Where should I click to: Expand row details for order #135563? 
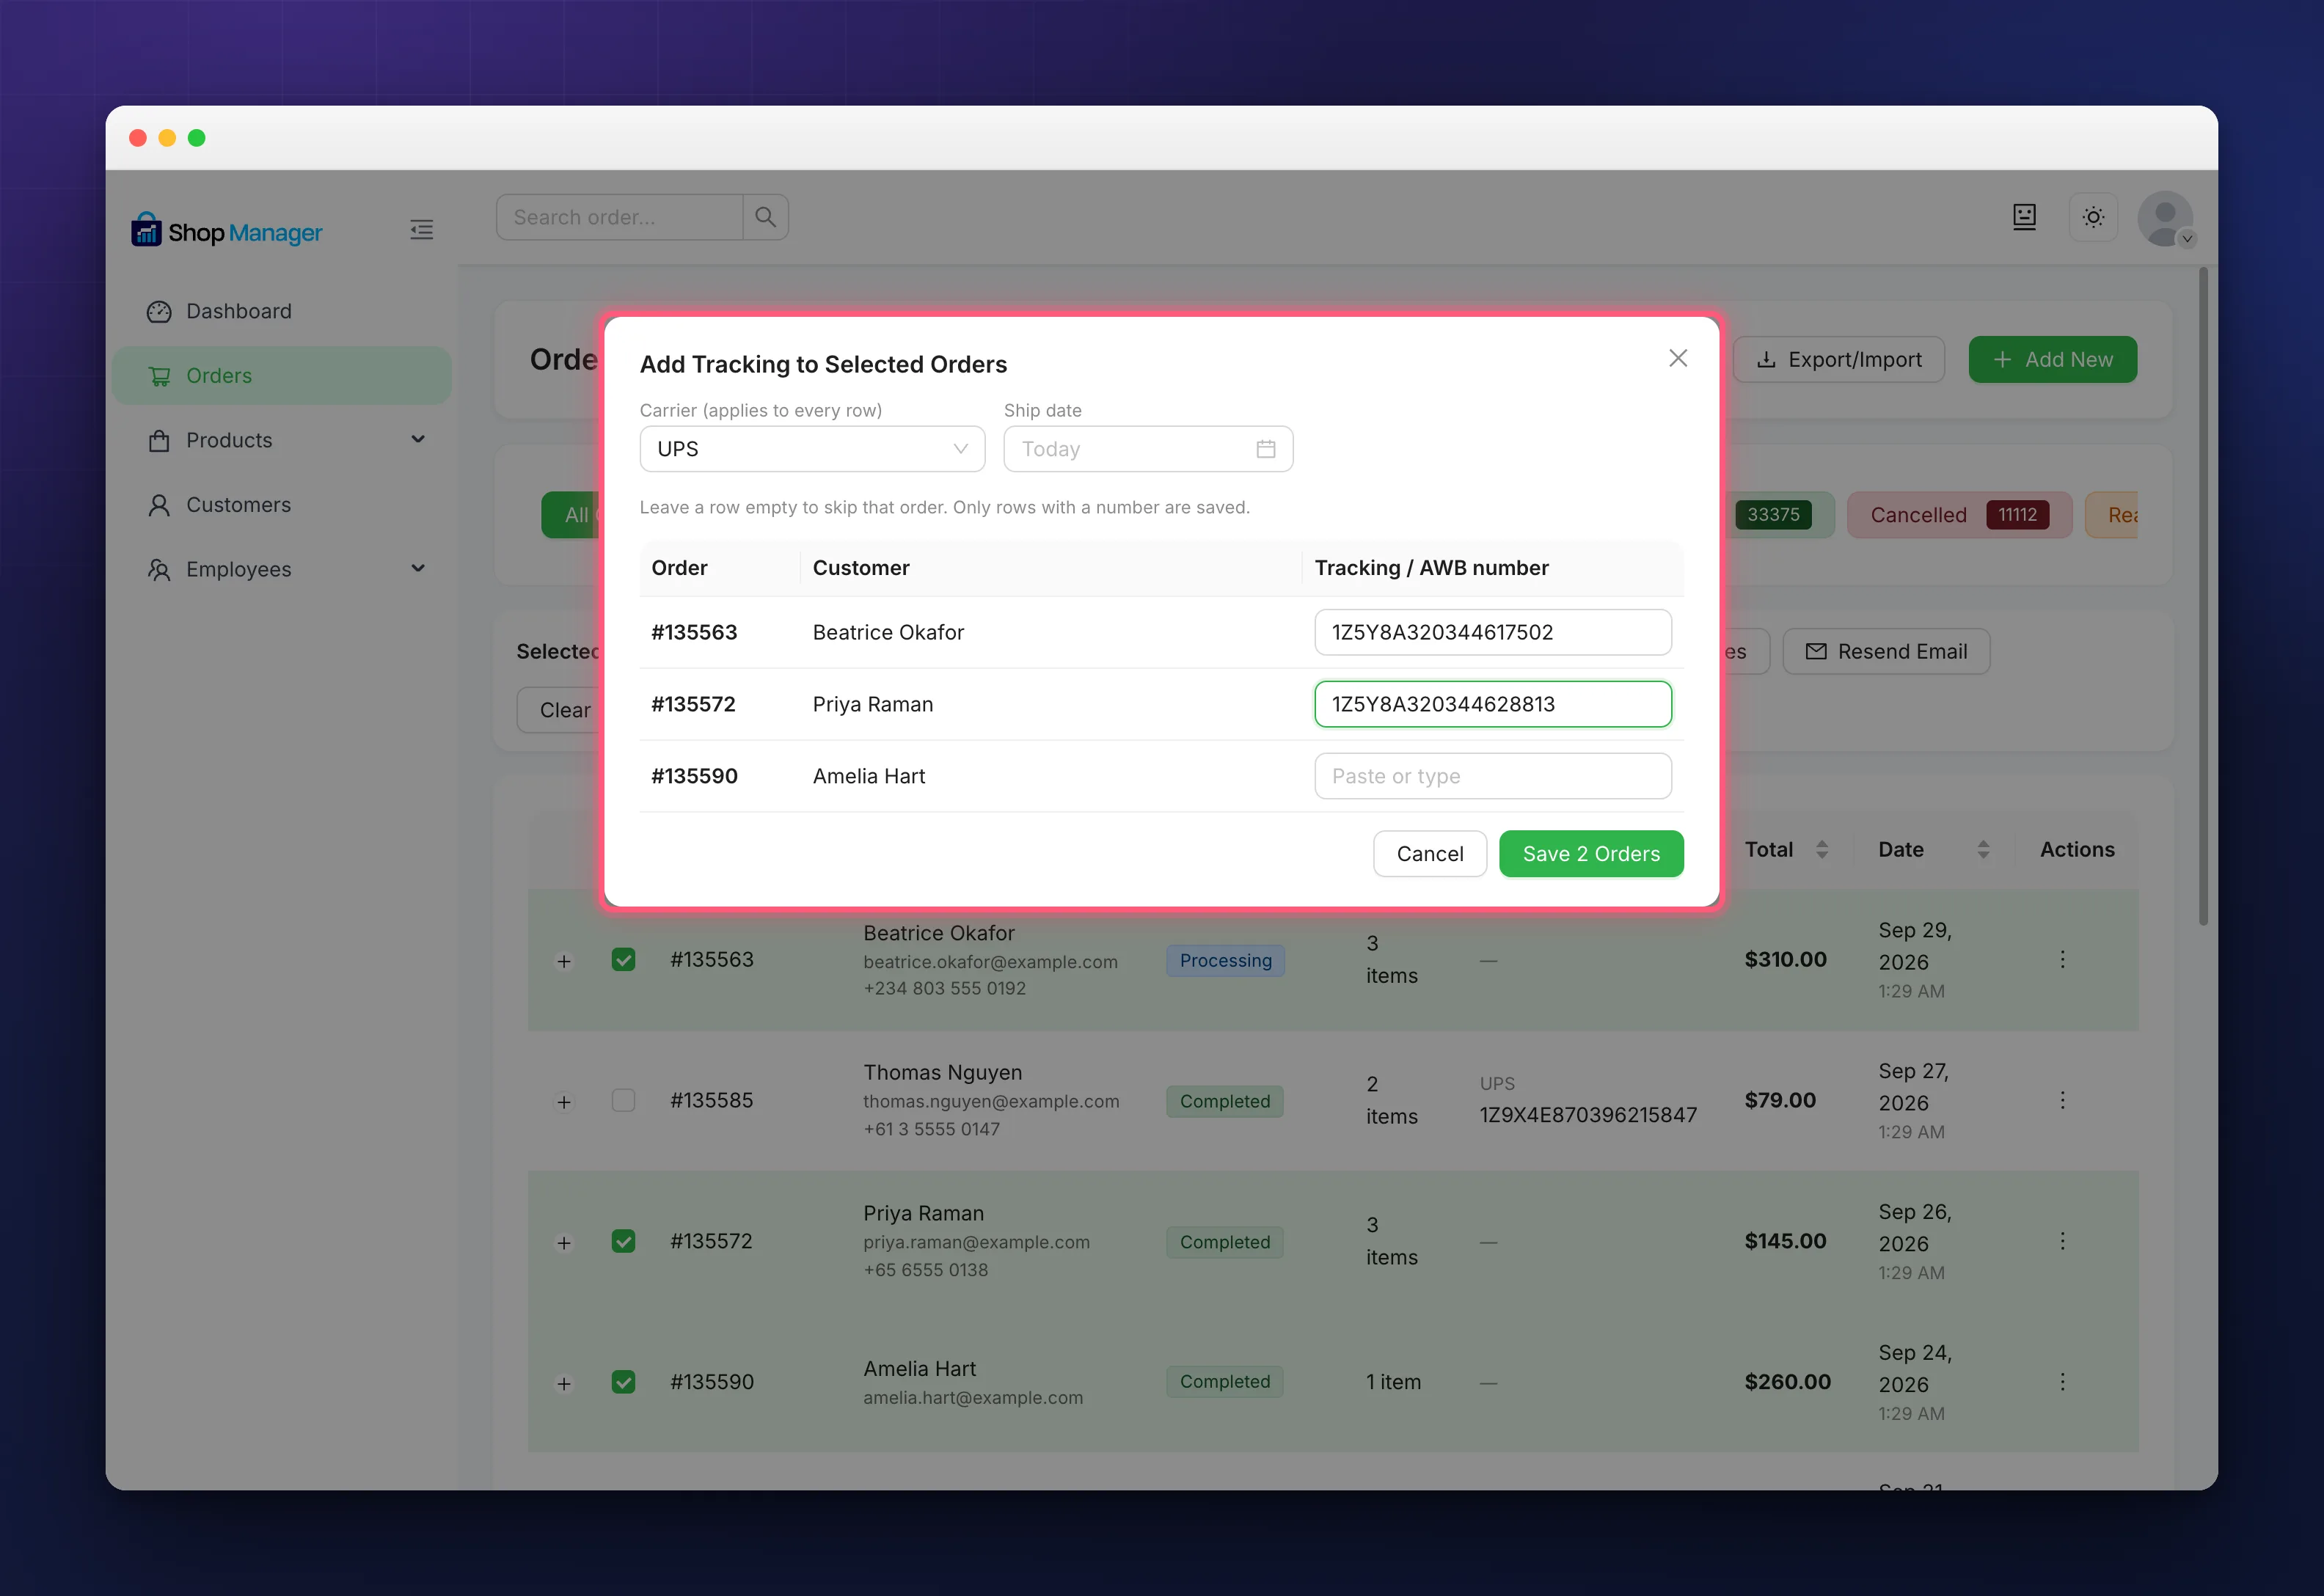[x=564, y=961]
